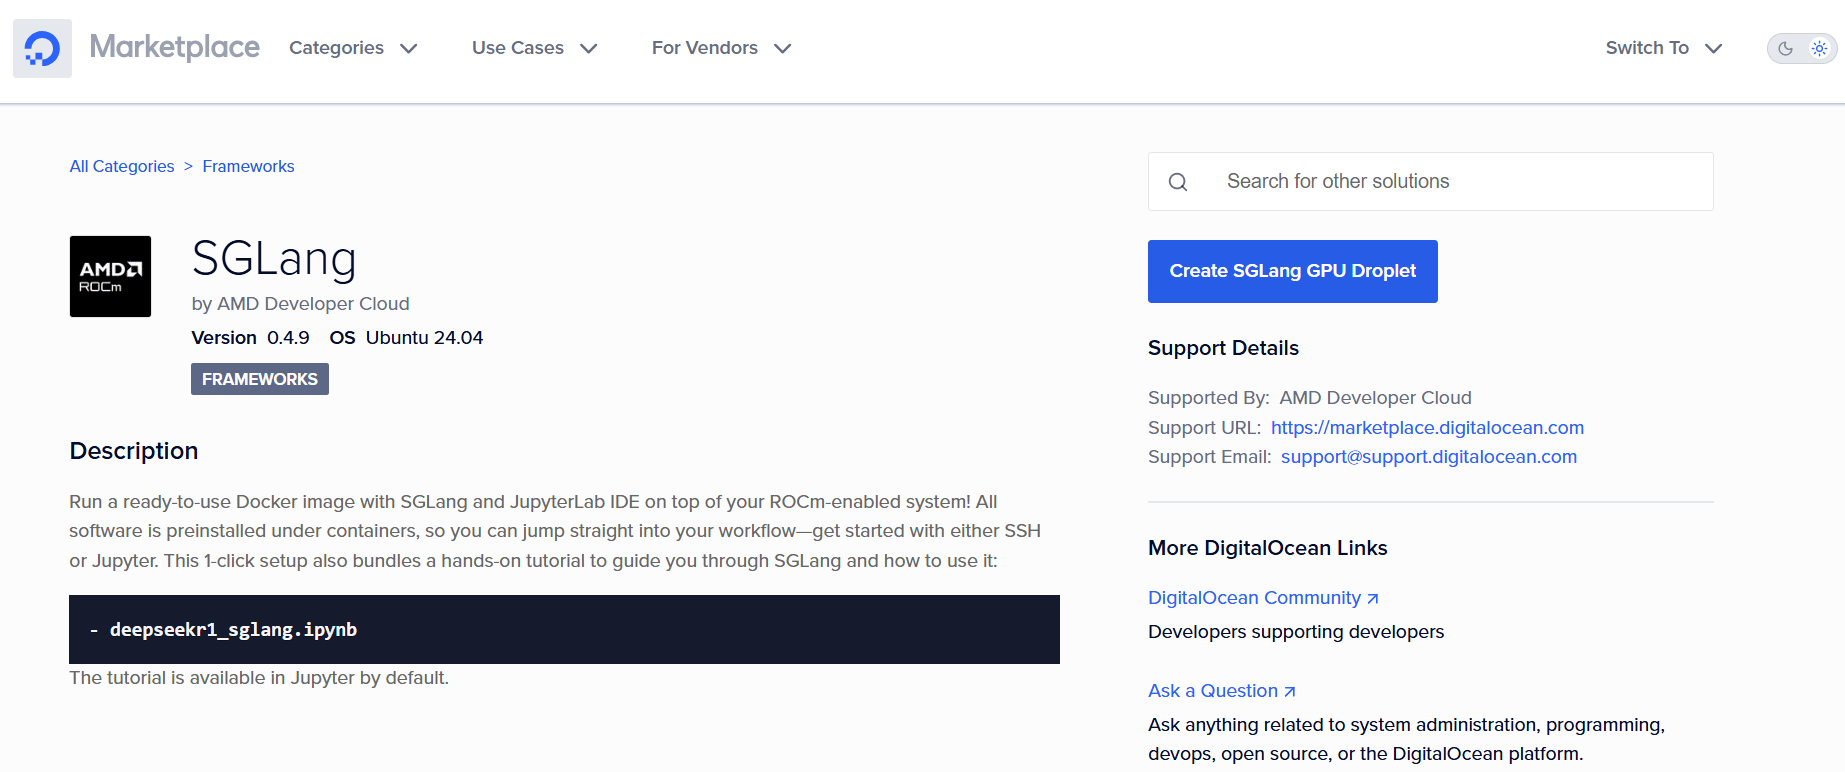Click 'The tutorial is available in Jupyter' text
This screenshot has width=1845, height=772.
pyautogui.click(x=259, y=678)
